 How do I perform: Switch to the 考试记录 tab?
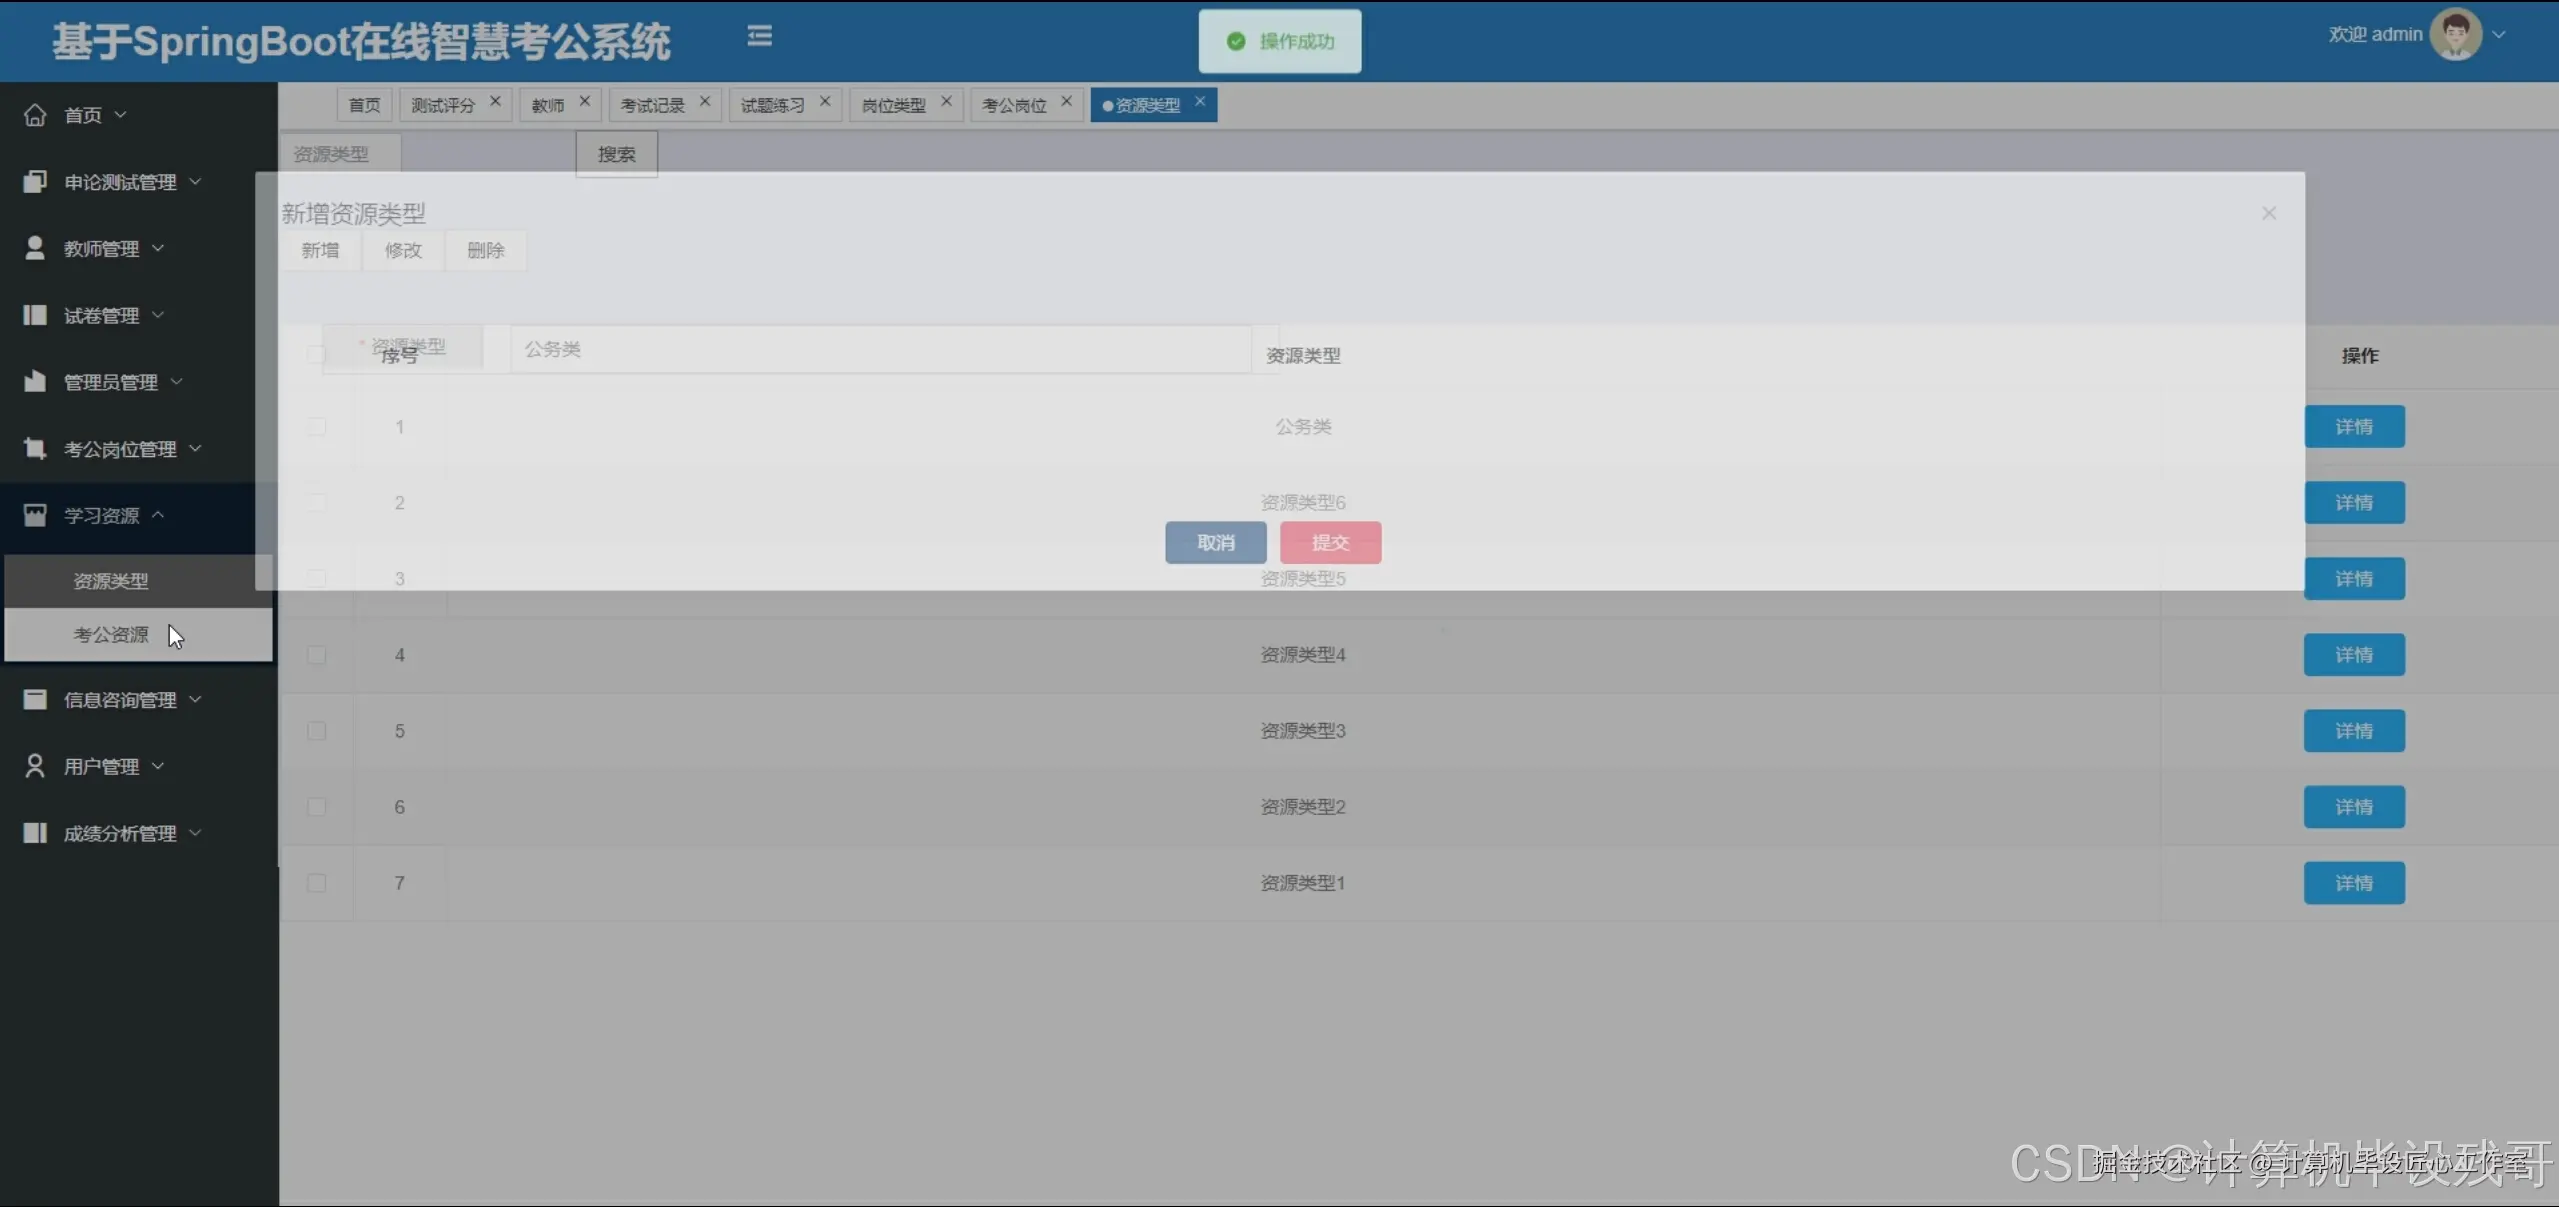click(652, 105)
